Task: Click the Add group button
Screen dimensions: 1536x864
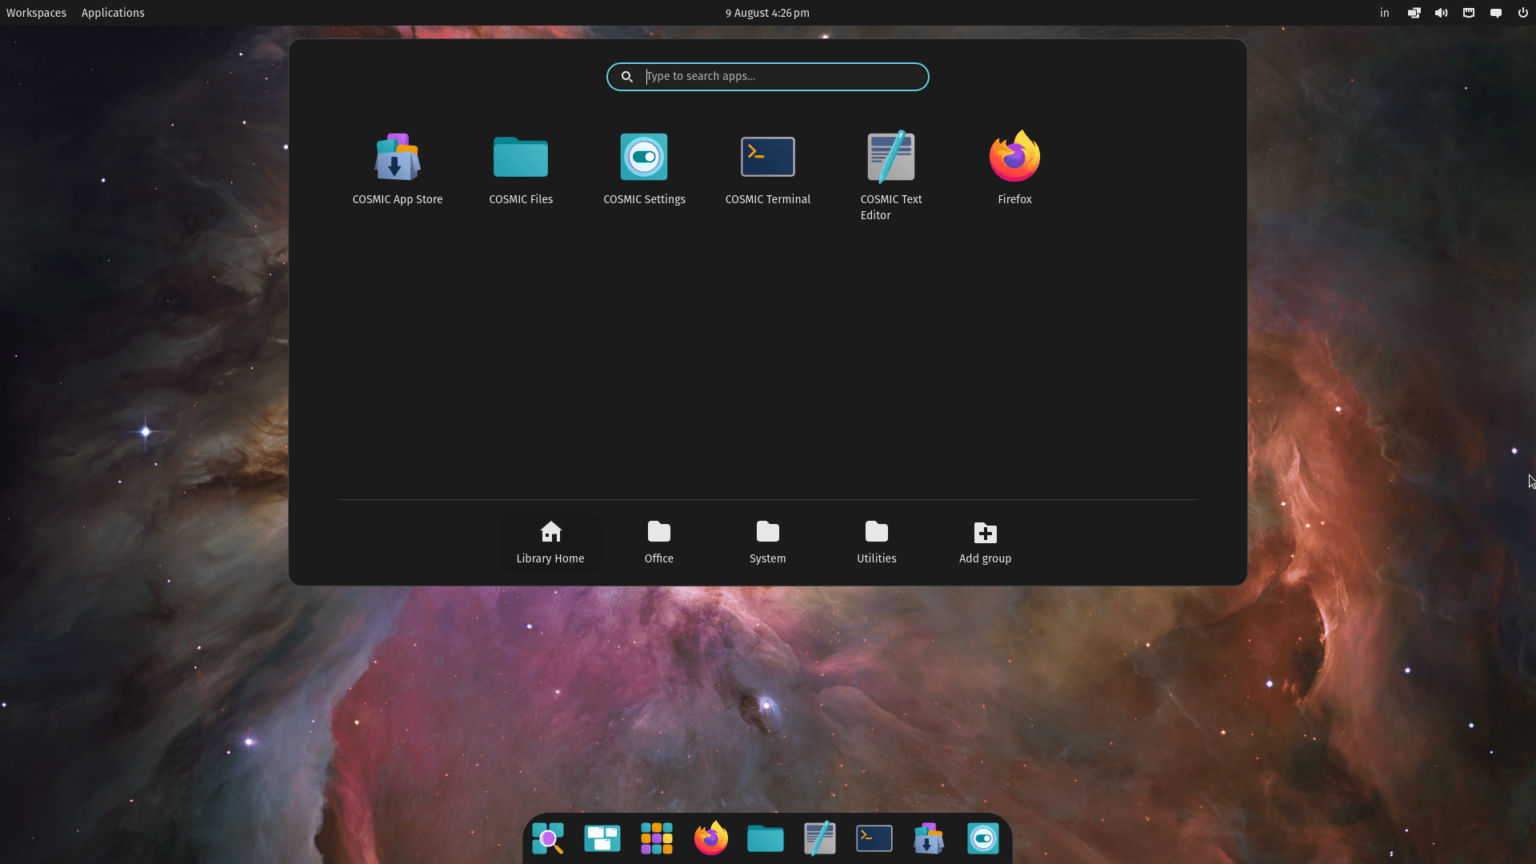Action: click(984, 542)
